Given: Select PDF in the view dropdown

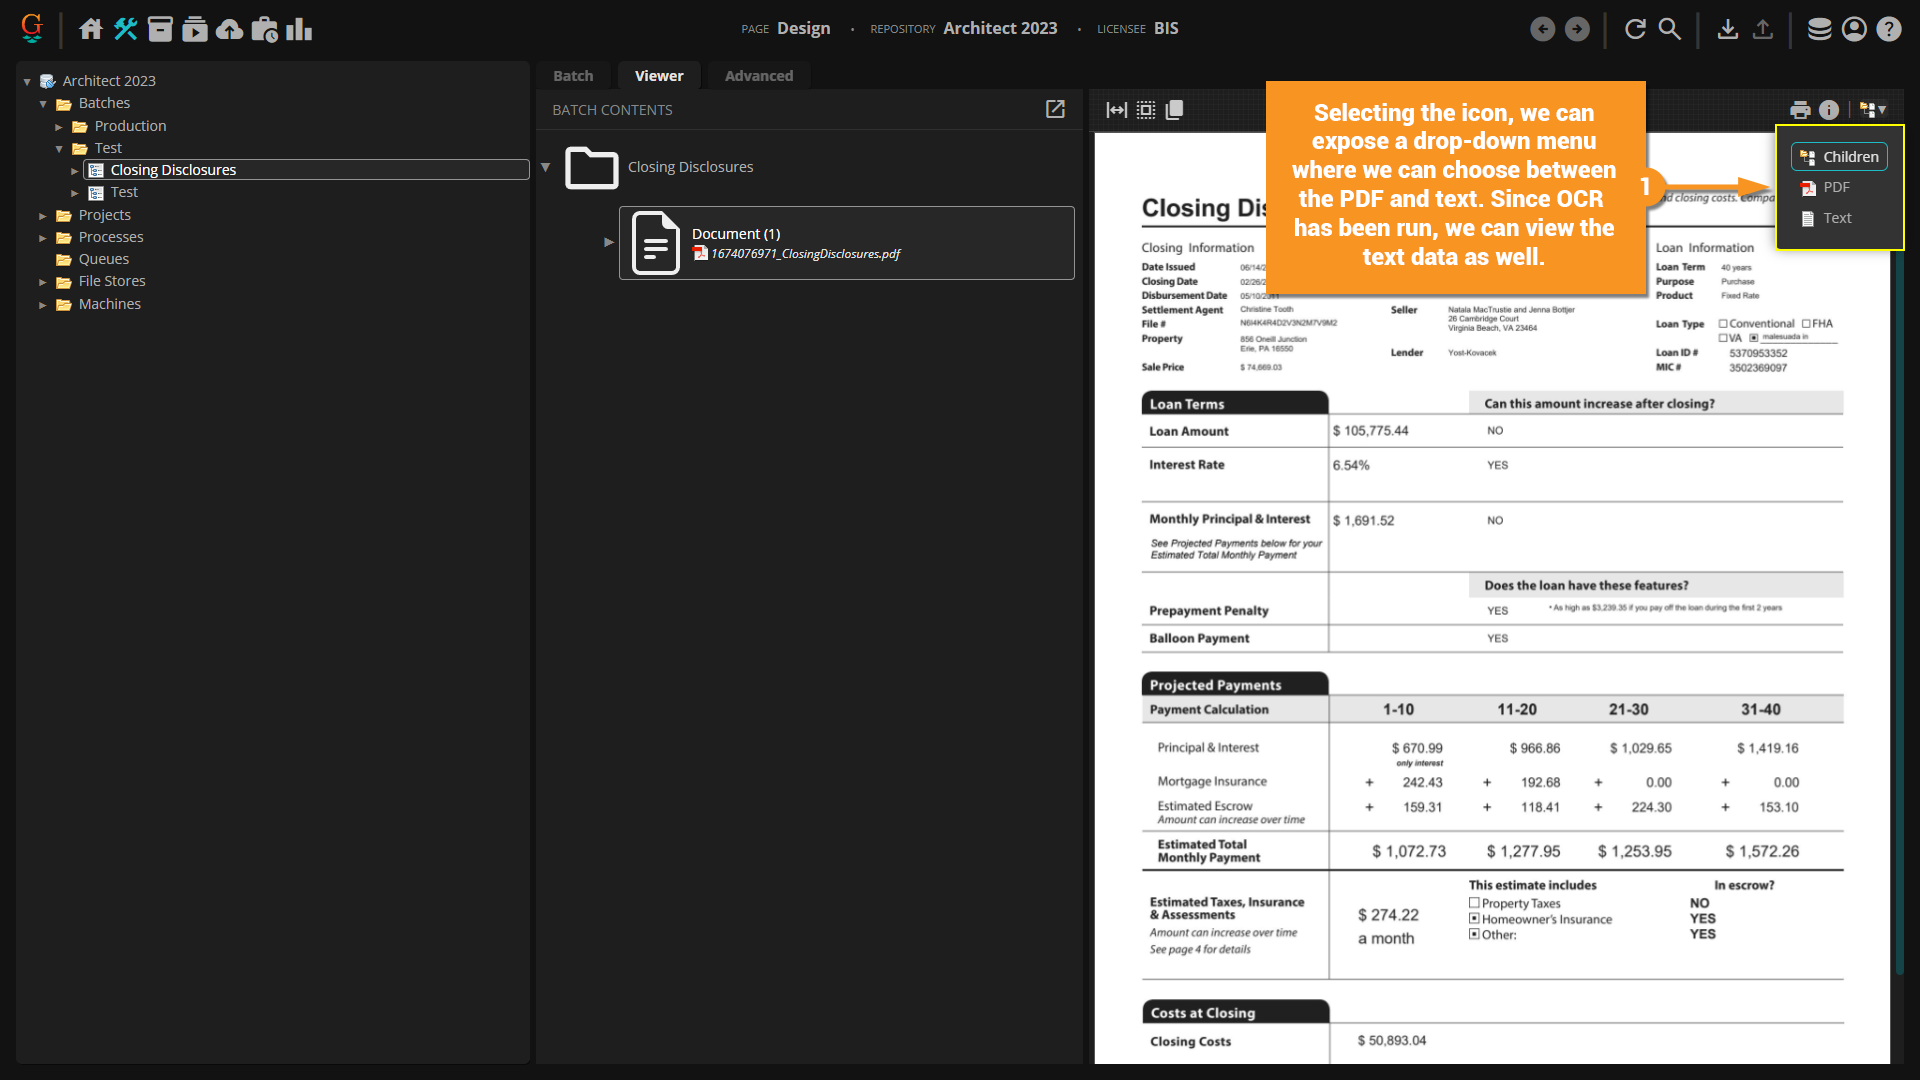Looking at the screenshot, I should coord(1836,187).
